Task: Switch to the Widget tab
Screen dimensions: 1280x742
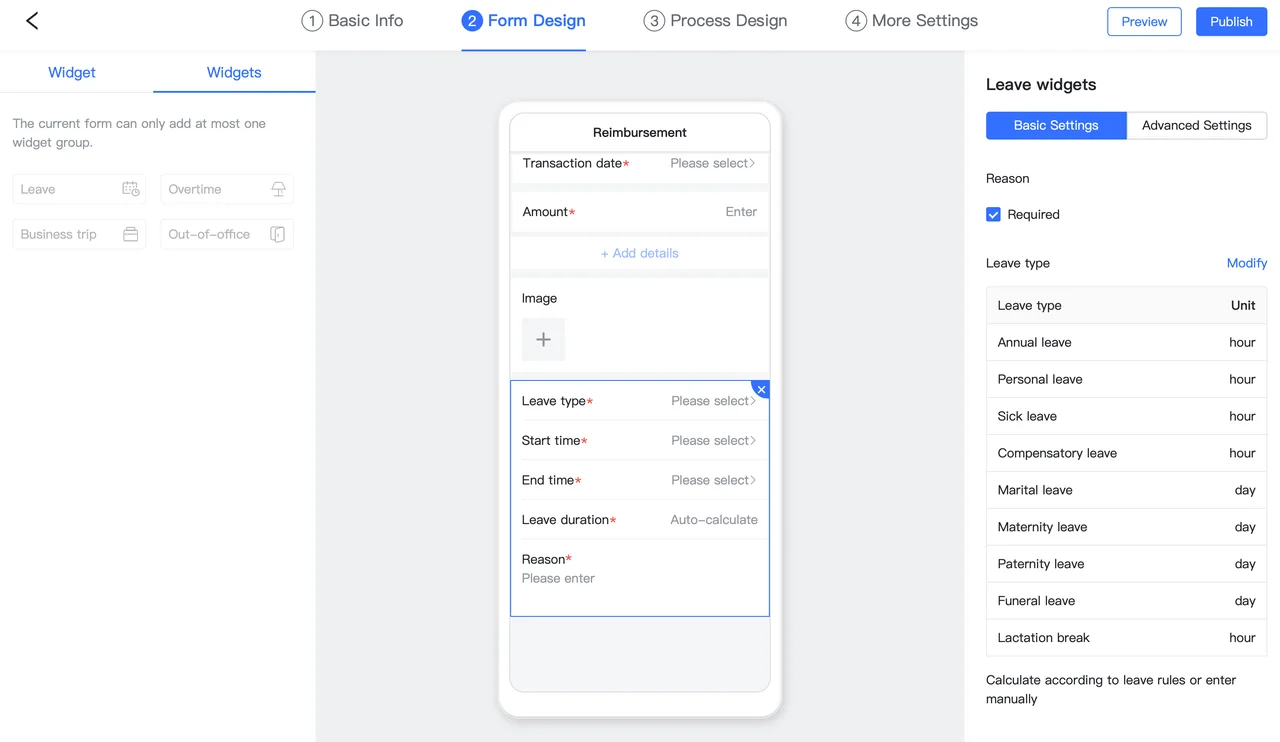Action: (72, 72)
